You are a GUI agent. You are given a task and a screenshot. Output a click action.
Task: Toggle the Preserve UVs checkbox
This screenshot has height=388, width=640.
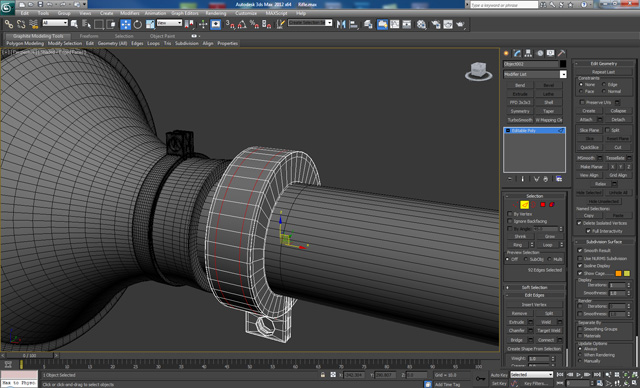pos(582,102)
